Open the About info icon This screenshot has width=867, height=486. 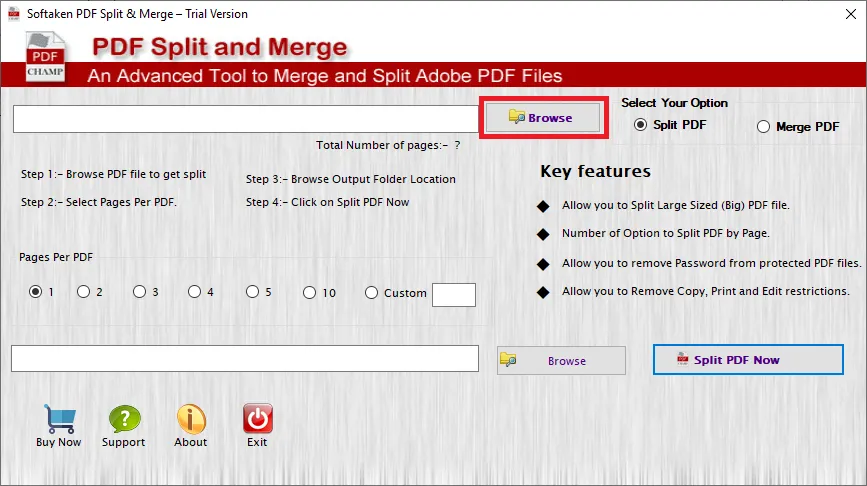191,419
